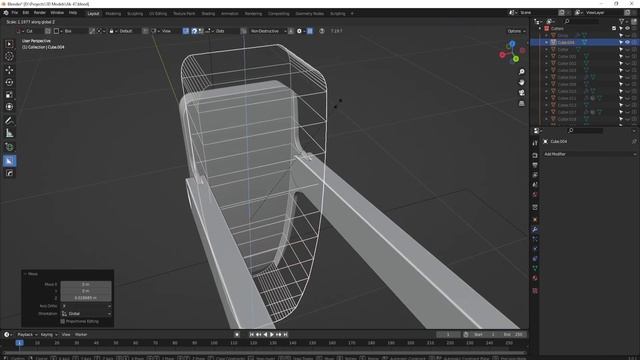Open the Render properties tab icon
The image size is (640, 360).
[535, 156]
